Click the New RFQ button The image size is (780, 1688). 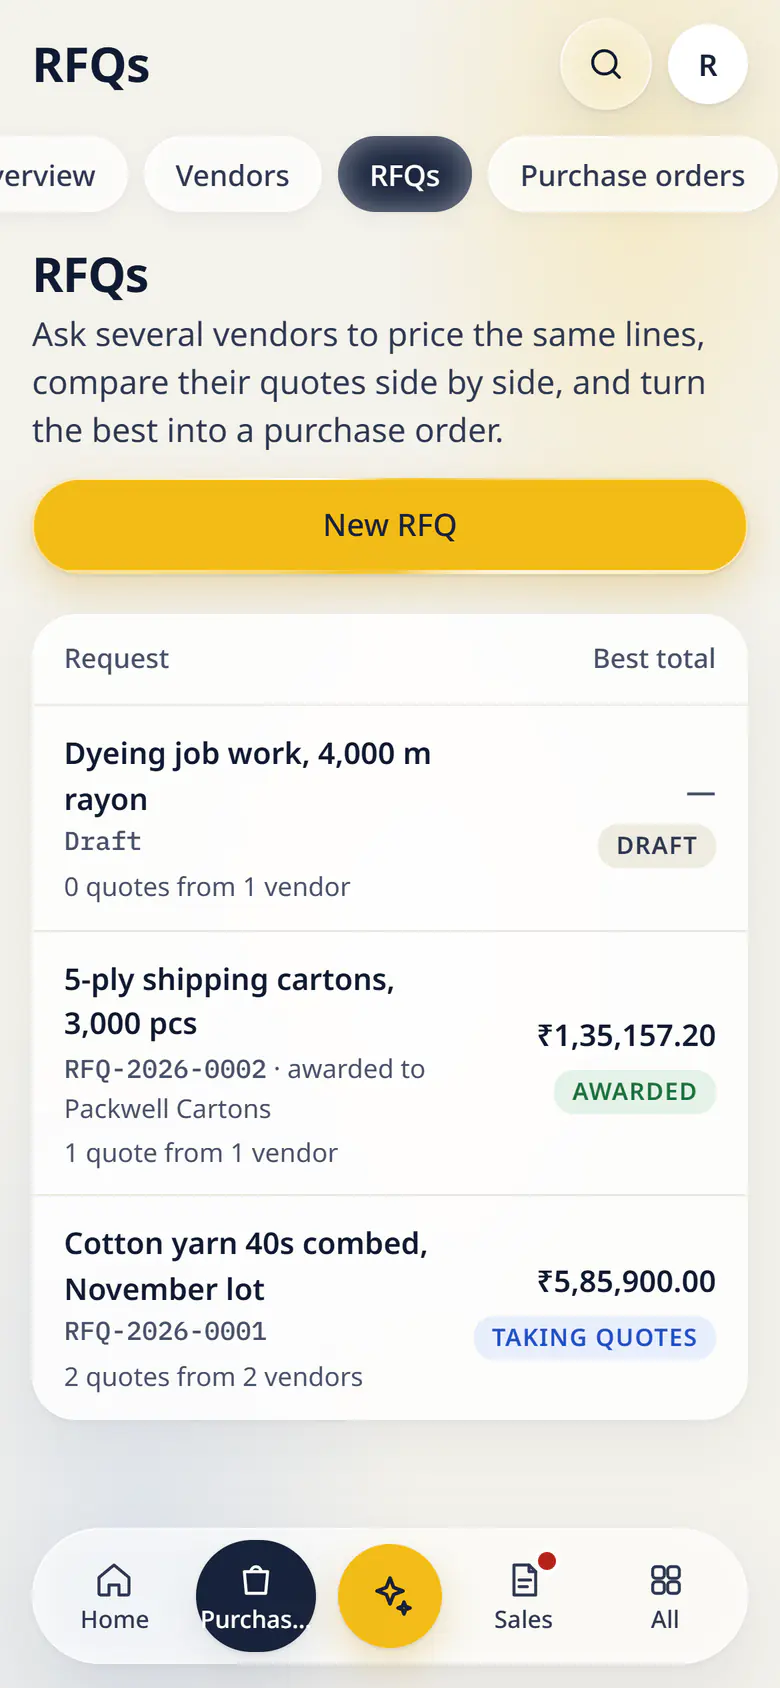point(390,525)
